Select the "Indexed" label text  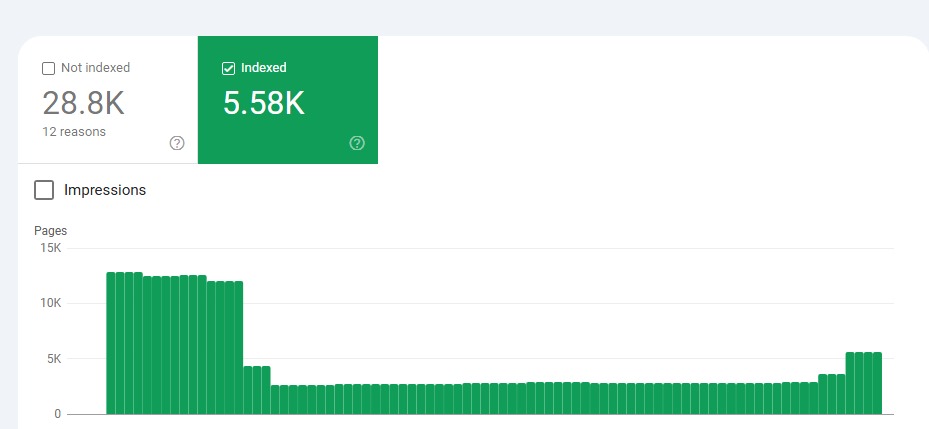click(x=264, y=68)
